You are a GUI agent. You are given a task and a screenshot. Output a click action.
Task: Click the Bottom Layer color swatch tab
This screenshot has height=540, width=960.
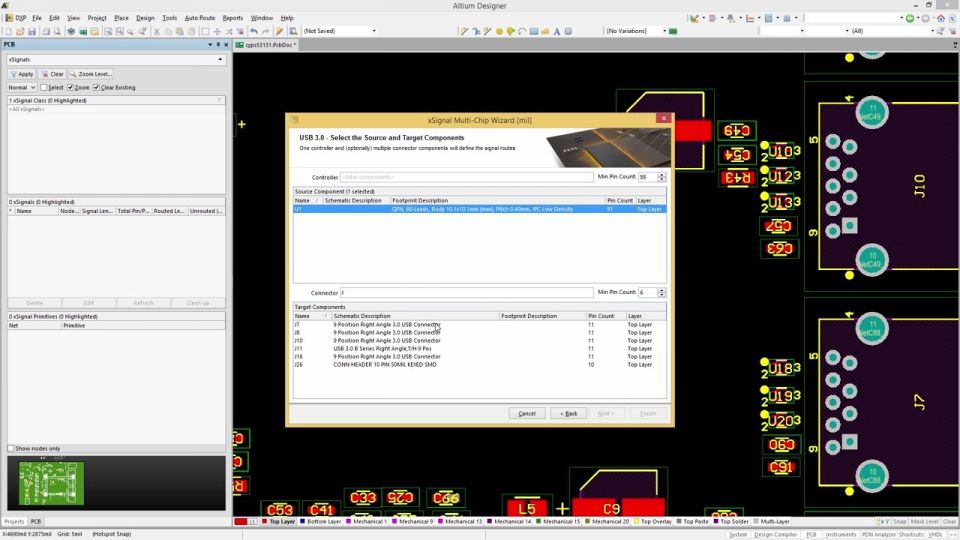[x=302, y=522]
